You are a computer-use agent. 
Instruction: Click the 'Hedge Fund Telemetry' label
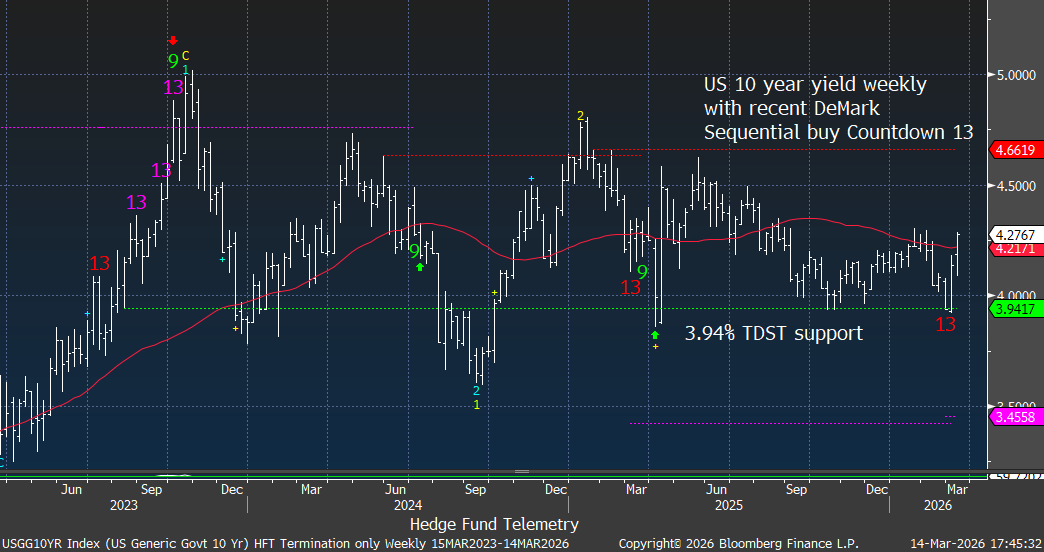pos(494,524)
